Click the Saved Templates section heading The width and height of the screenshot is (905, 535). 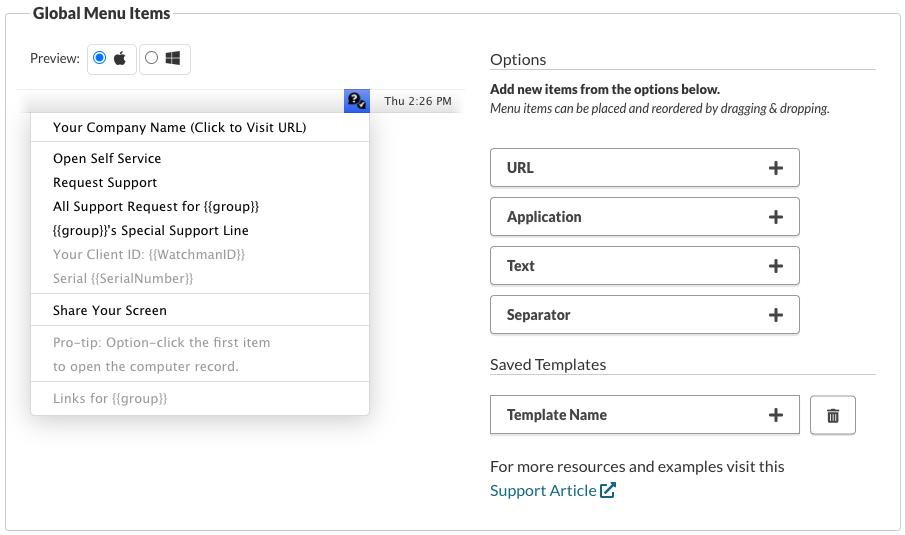tap(548, 365)
